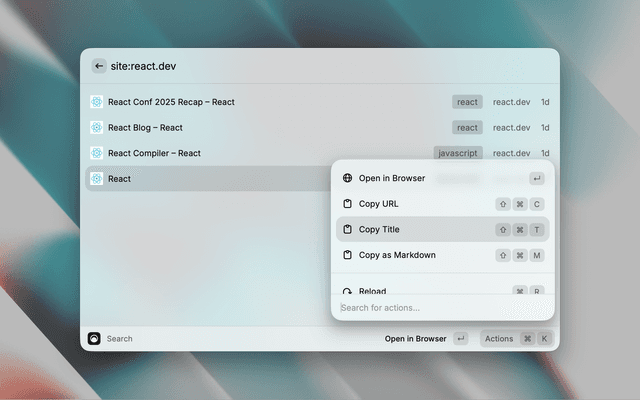Click the shift key badge on the Copy URL row
This screenshot has width=640, height=400.
click(x=503, y=204)
